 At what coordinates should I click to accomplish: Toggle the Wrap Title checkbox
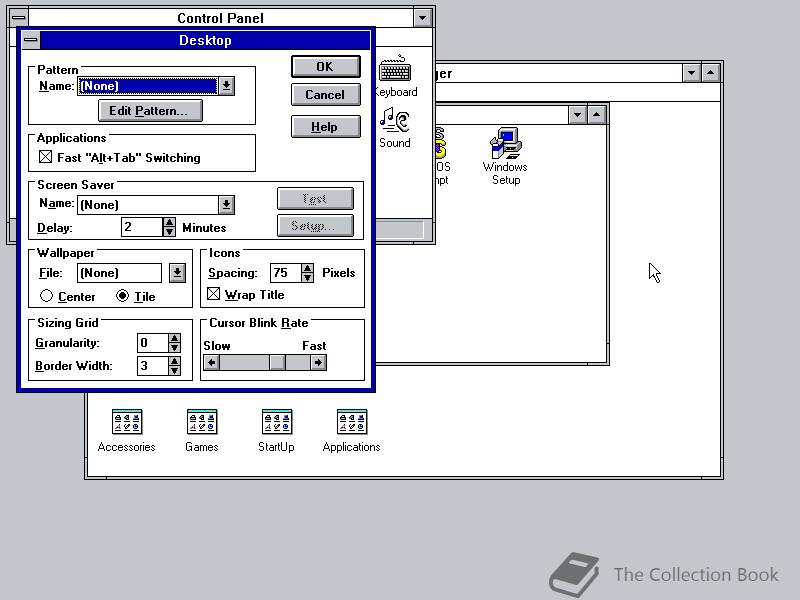(214, 294)
